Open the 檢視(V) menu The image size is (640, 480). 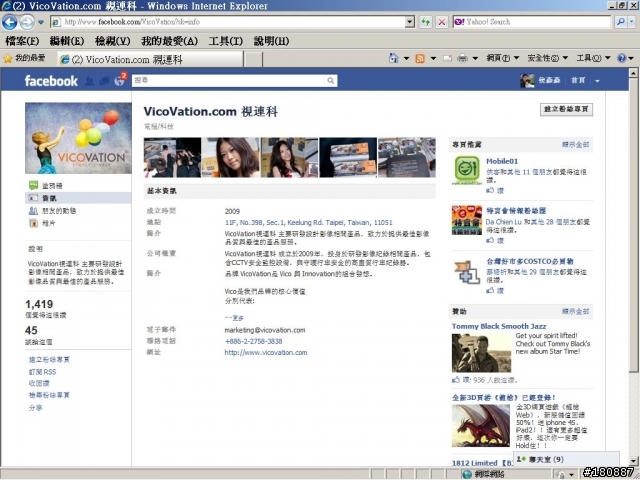[x=112, y=41]
